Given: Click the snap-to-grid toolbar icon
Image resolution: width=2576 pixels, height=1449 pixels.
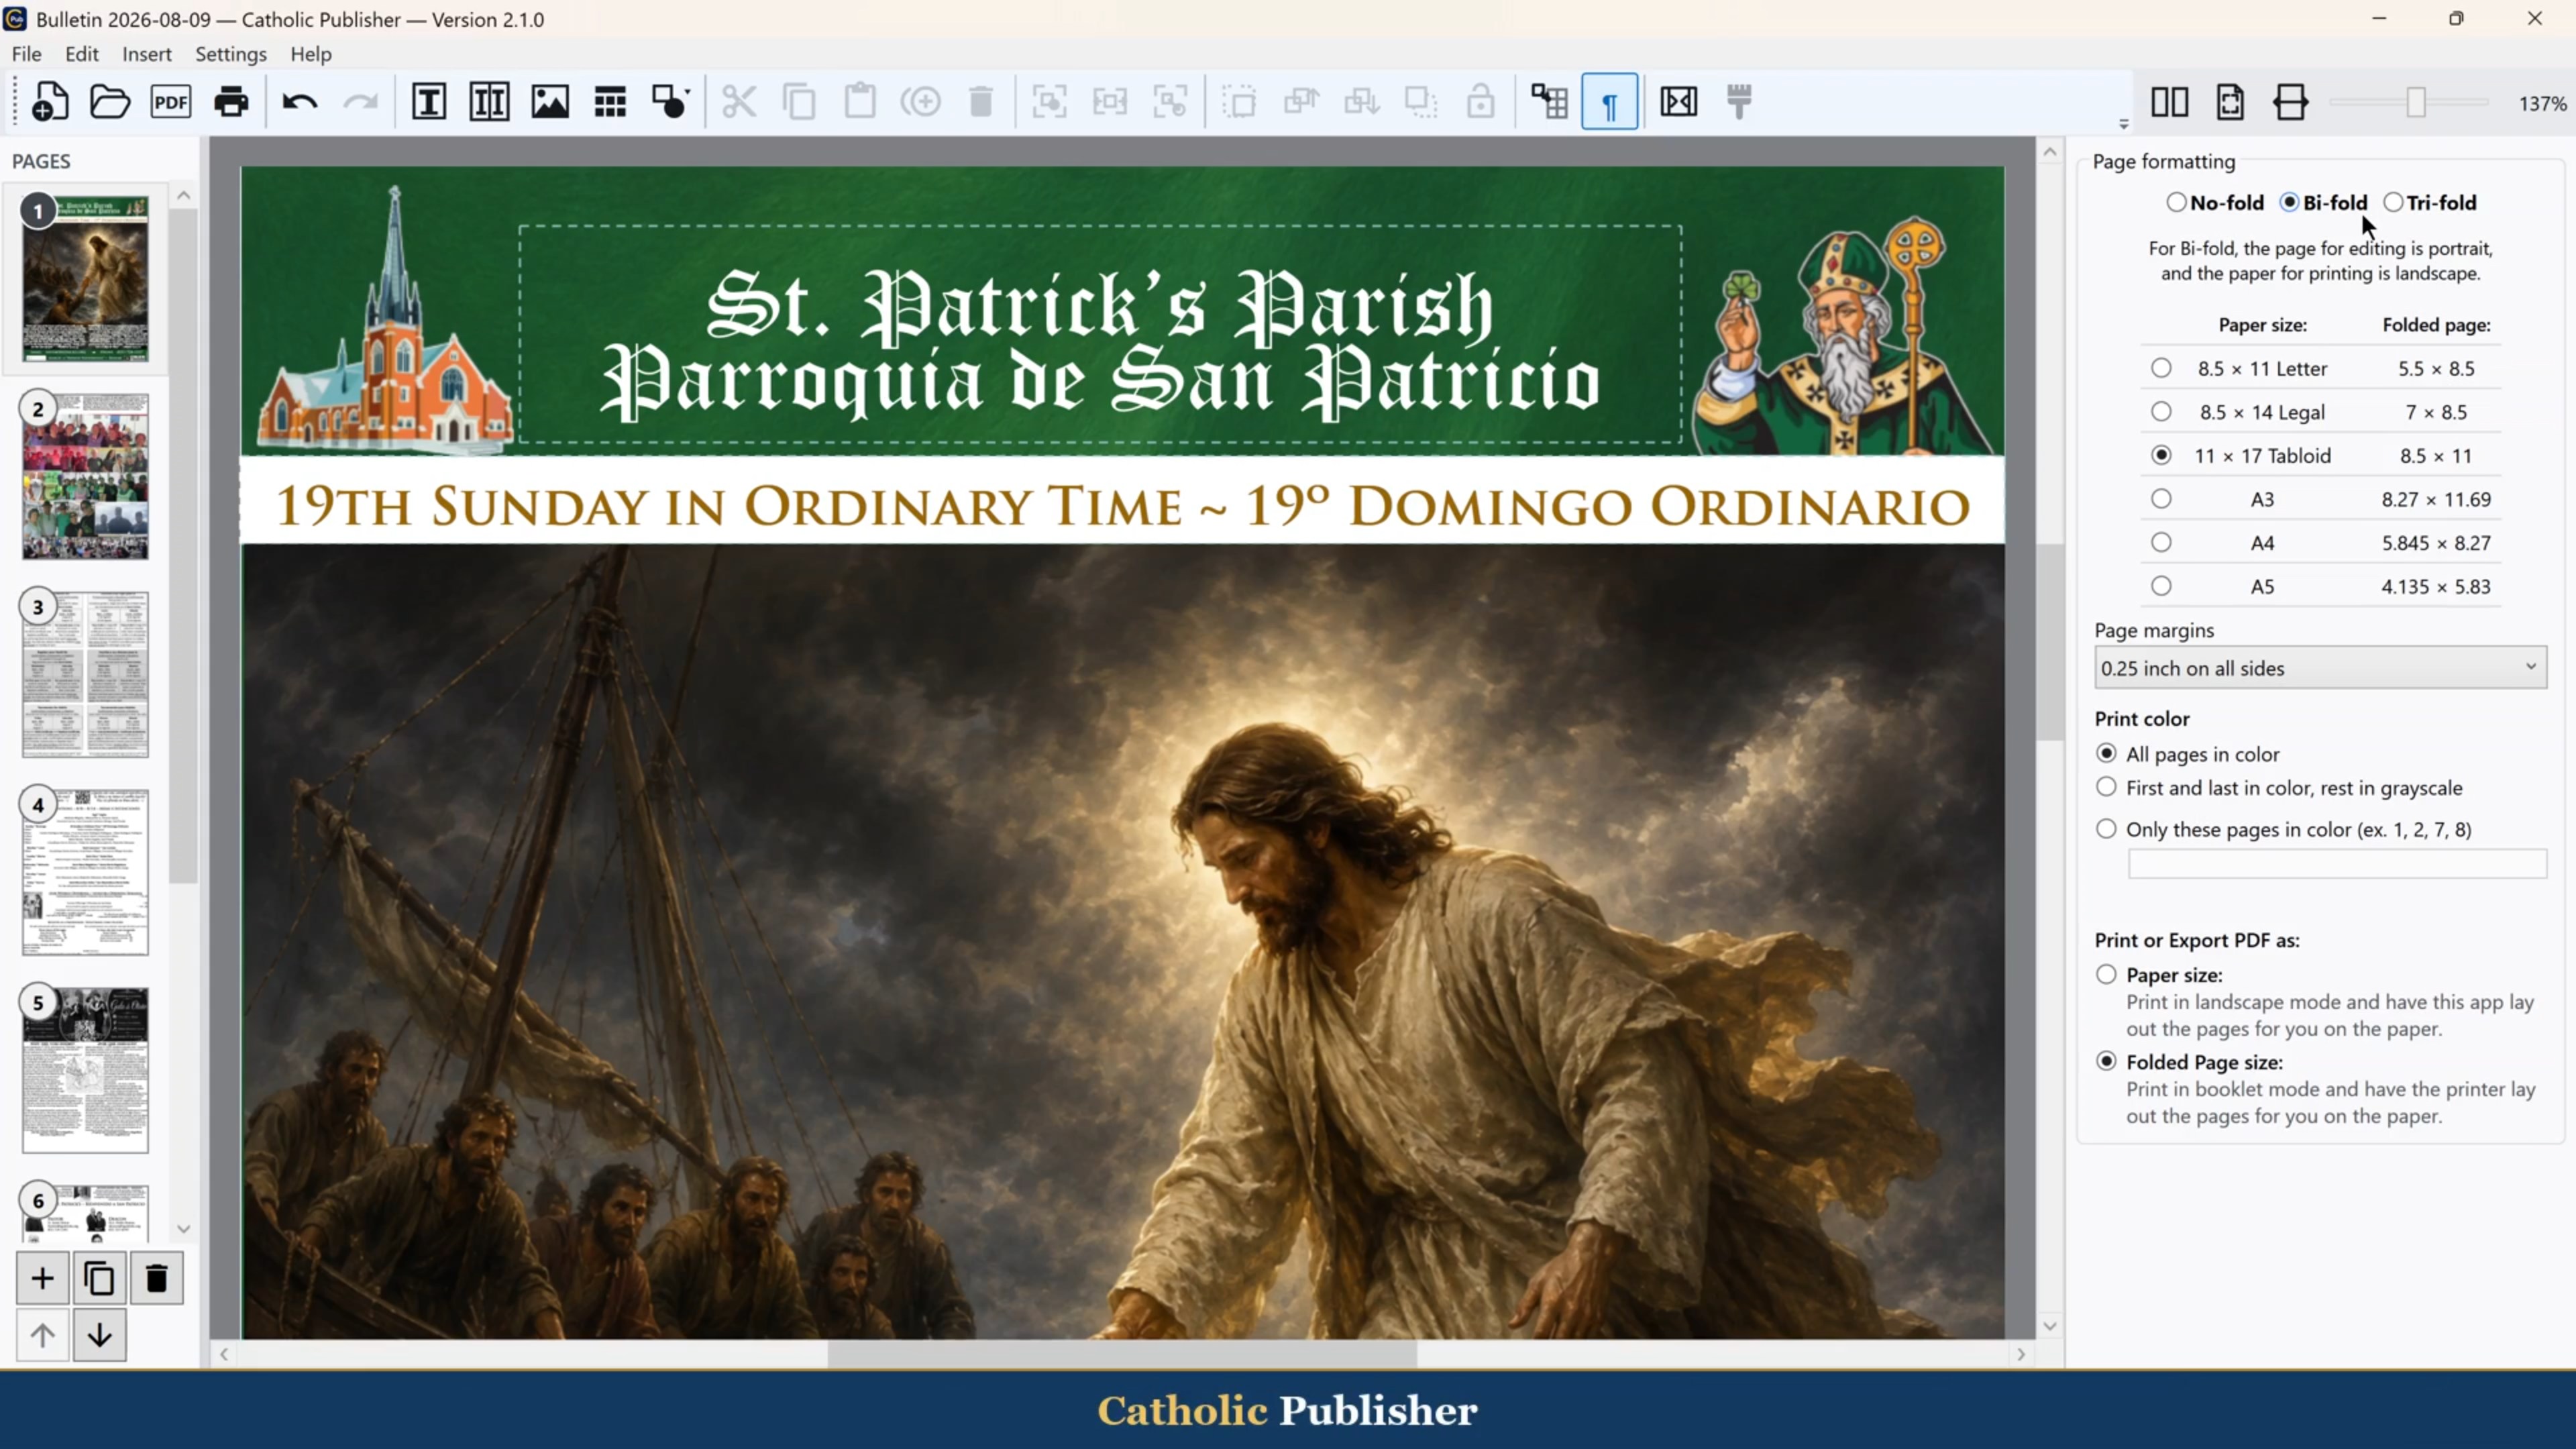Looking at the screenshot, I should 1550,102.
